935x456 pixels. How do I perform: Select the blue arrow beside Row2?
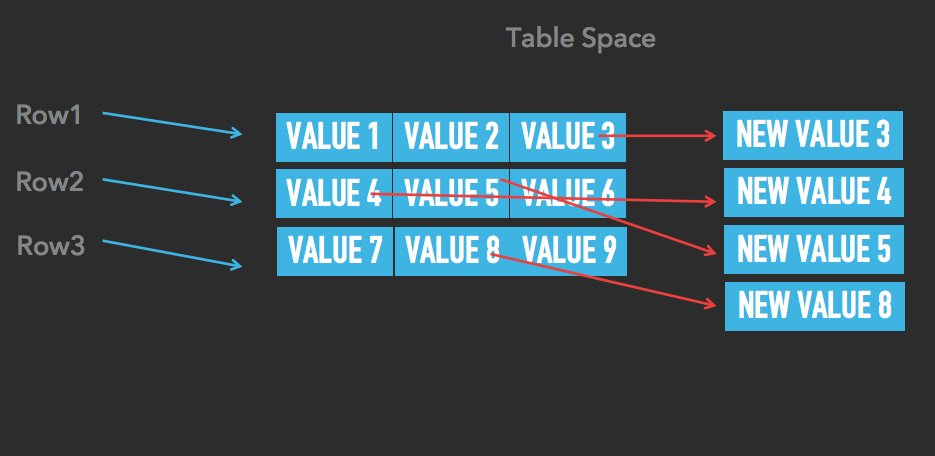click(x=172, y=190)
